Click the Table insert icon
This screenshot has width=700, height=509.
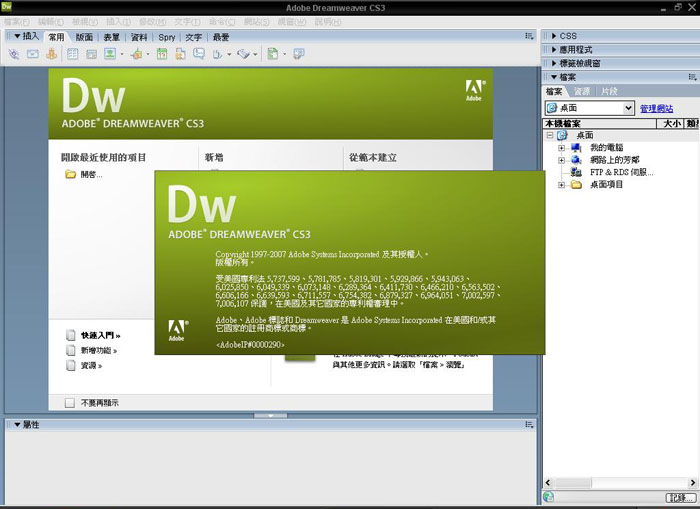tap(72, 54)
